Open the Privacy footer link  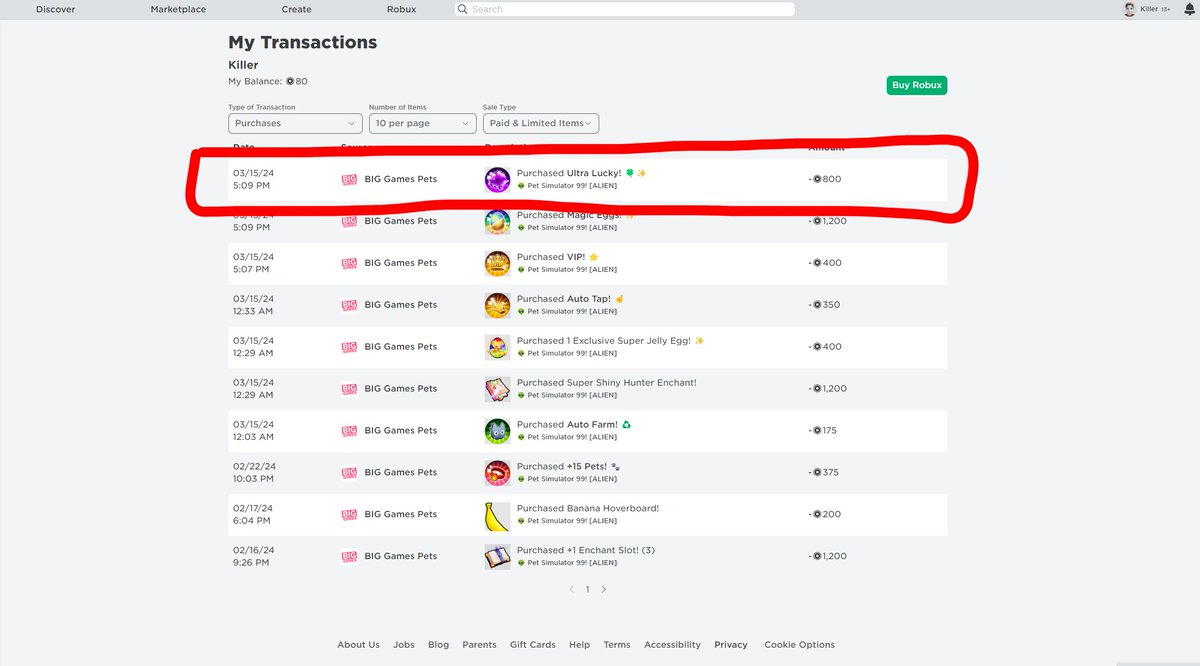731,645
